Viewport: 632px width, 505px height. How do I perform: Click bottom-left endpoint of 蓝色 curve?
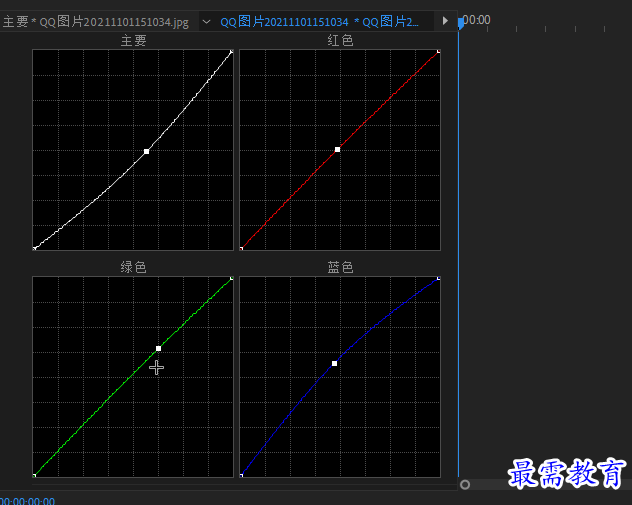point(241,476)
